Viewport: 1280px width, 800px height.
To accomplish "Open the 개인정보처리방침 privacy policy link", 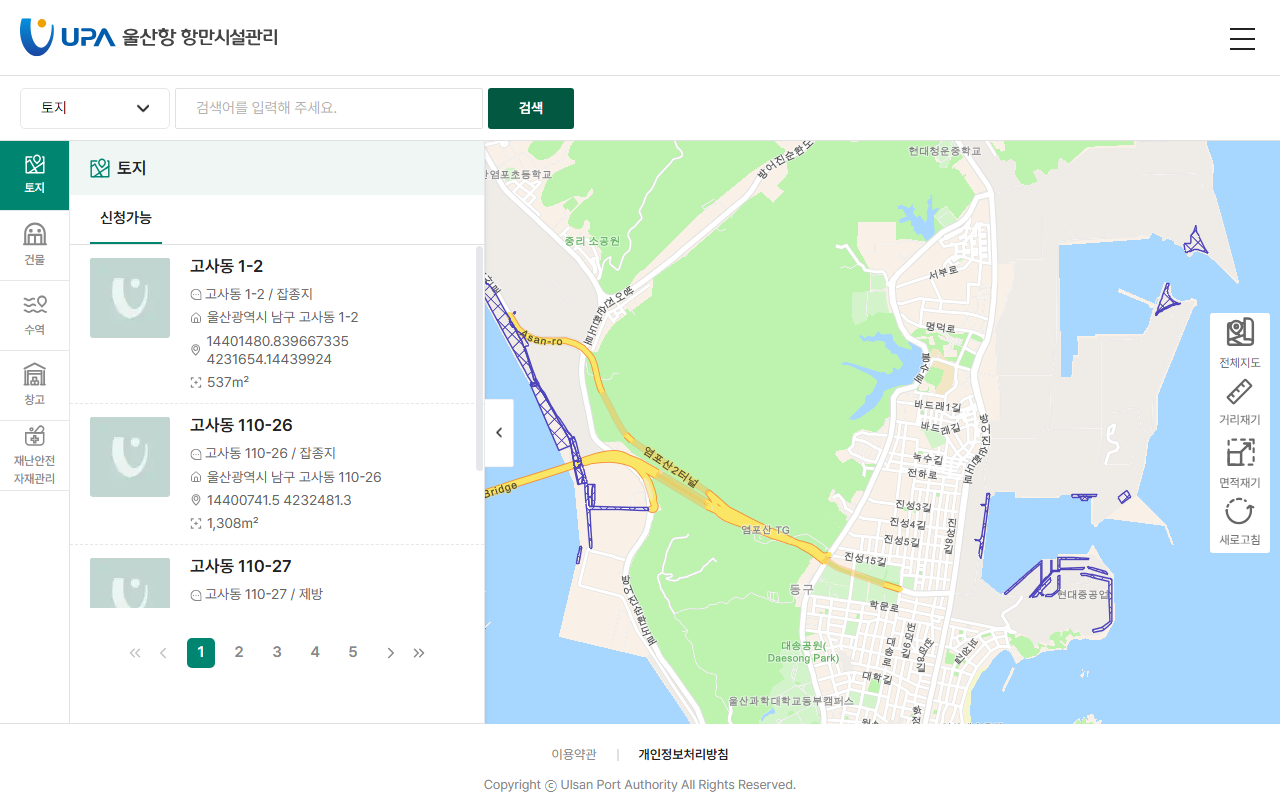I will click(x=683, y=755).
